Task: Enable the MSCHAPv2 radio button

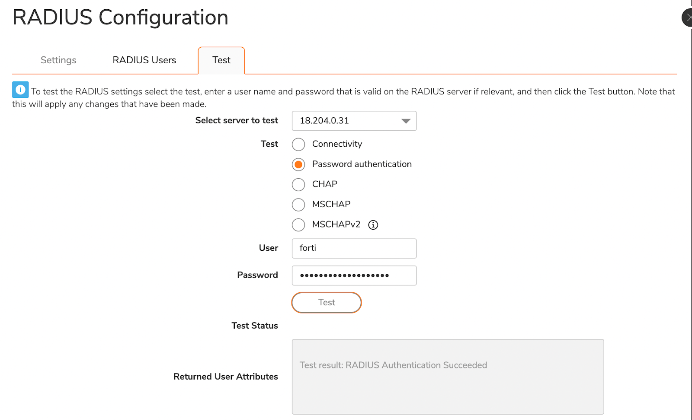Action: coord(298,224)
